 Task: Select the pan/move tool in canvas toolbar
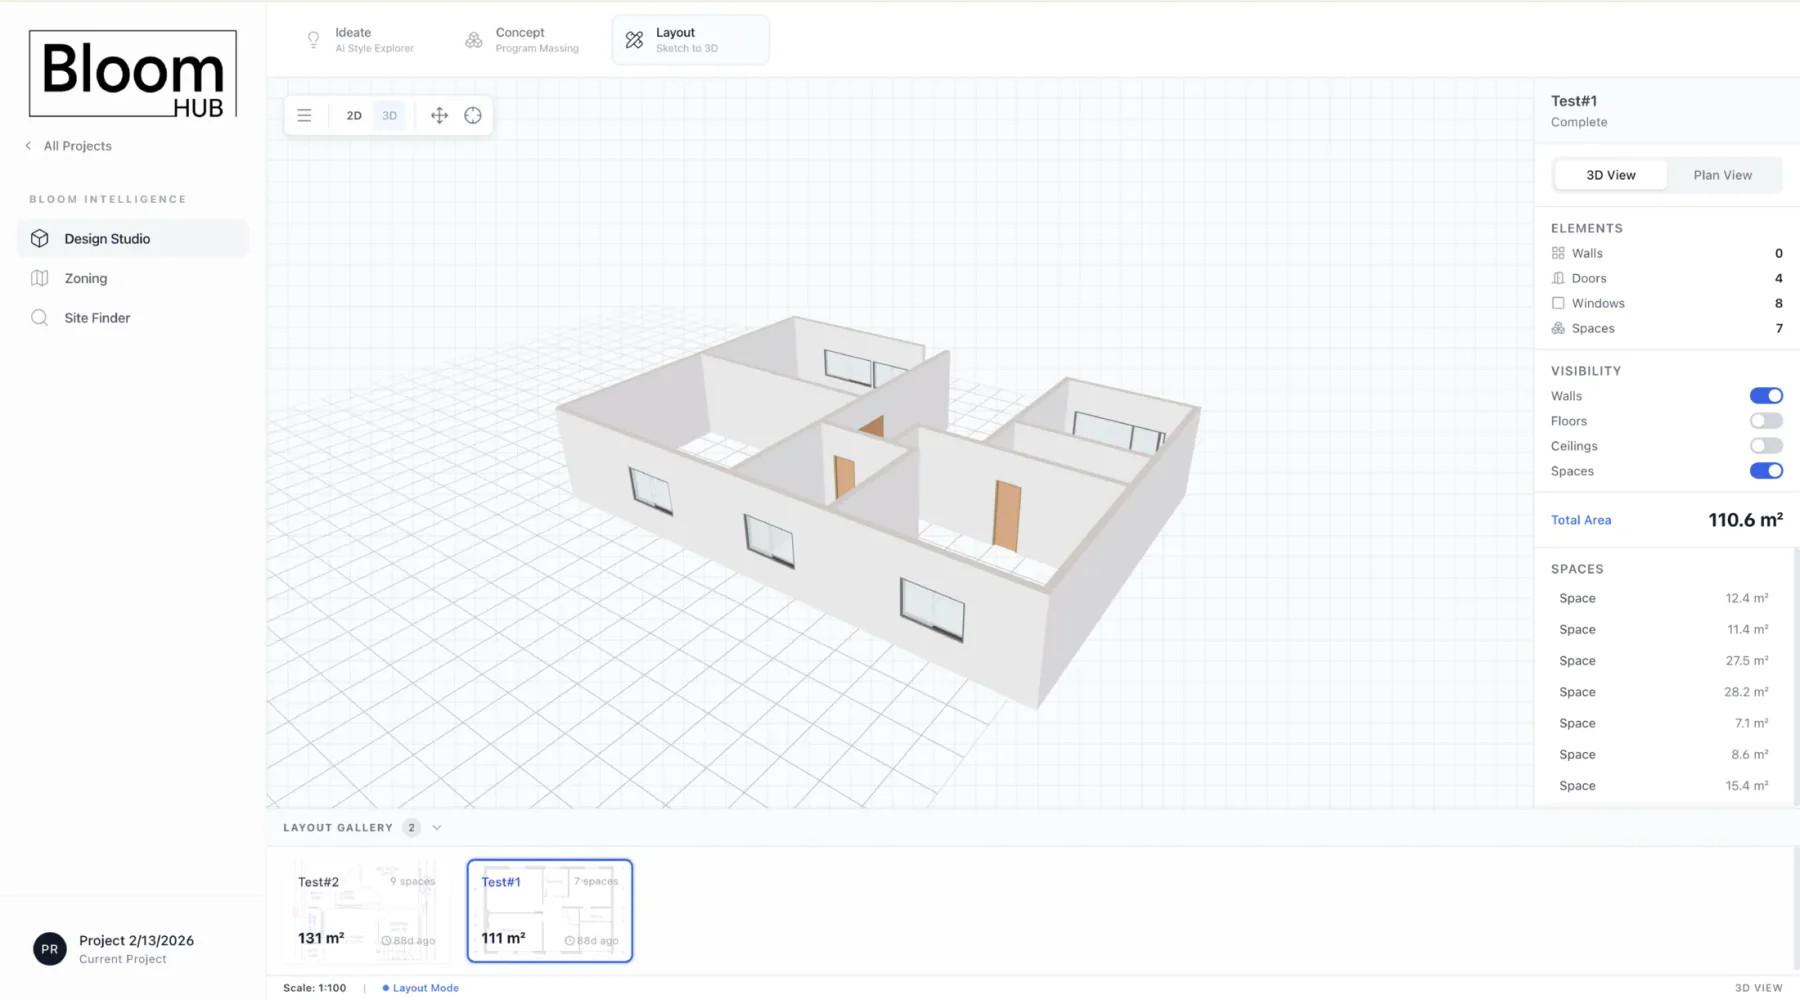(x=438, y=115)
